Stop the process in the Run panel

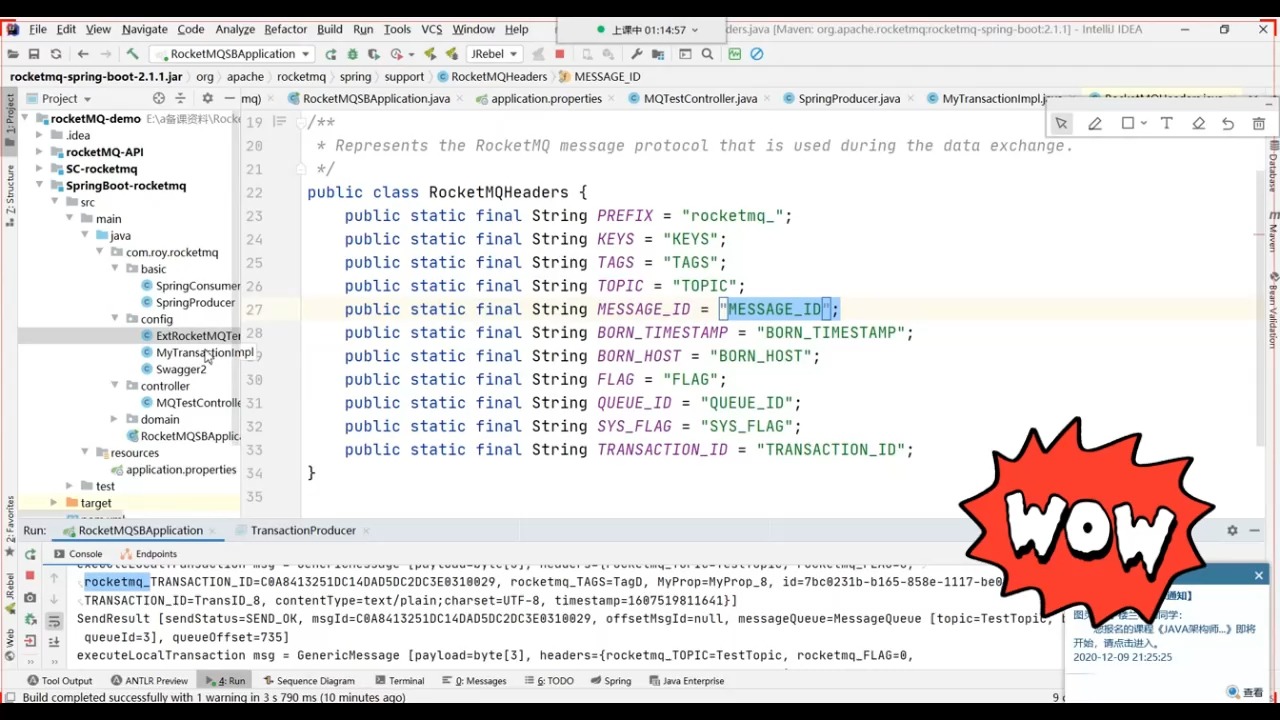click(30, 576)
